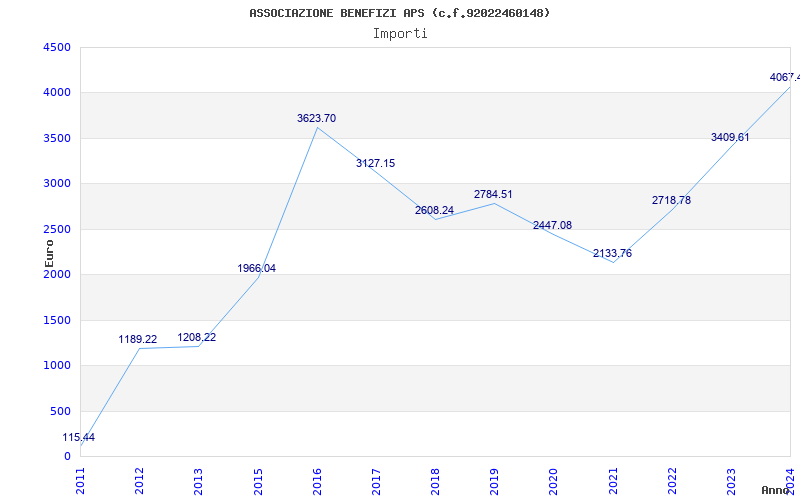Image resolution: width=800 pixels, height=500 pixels.
Task: Click the chart title ASSOCIAZIONE BENEFIZI APS
Action: point(399,13)
